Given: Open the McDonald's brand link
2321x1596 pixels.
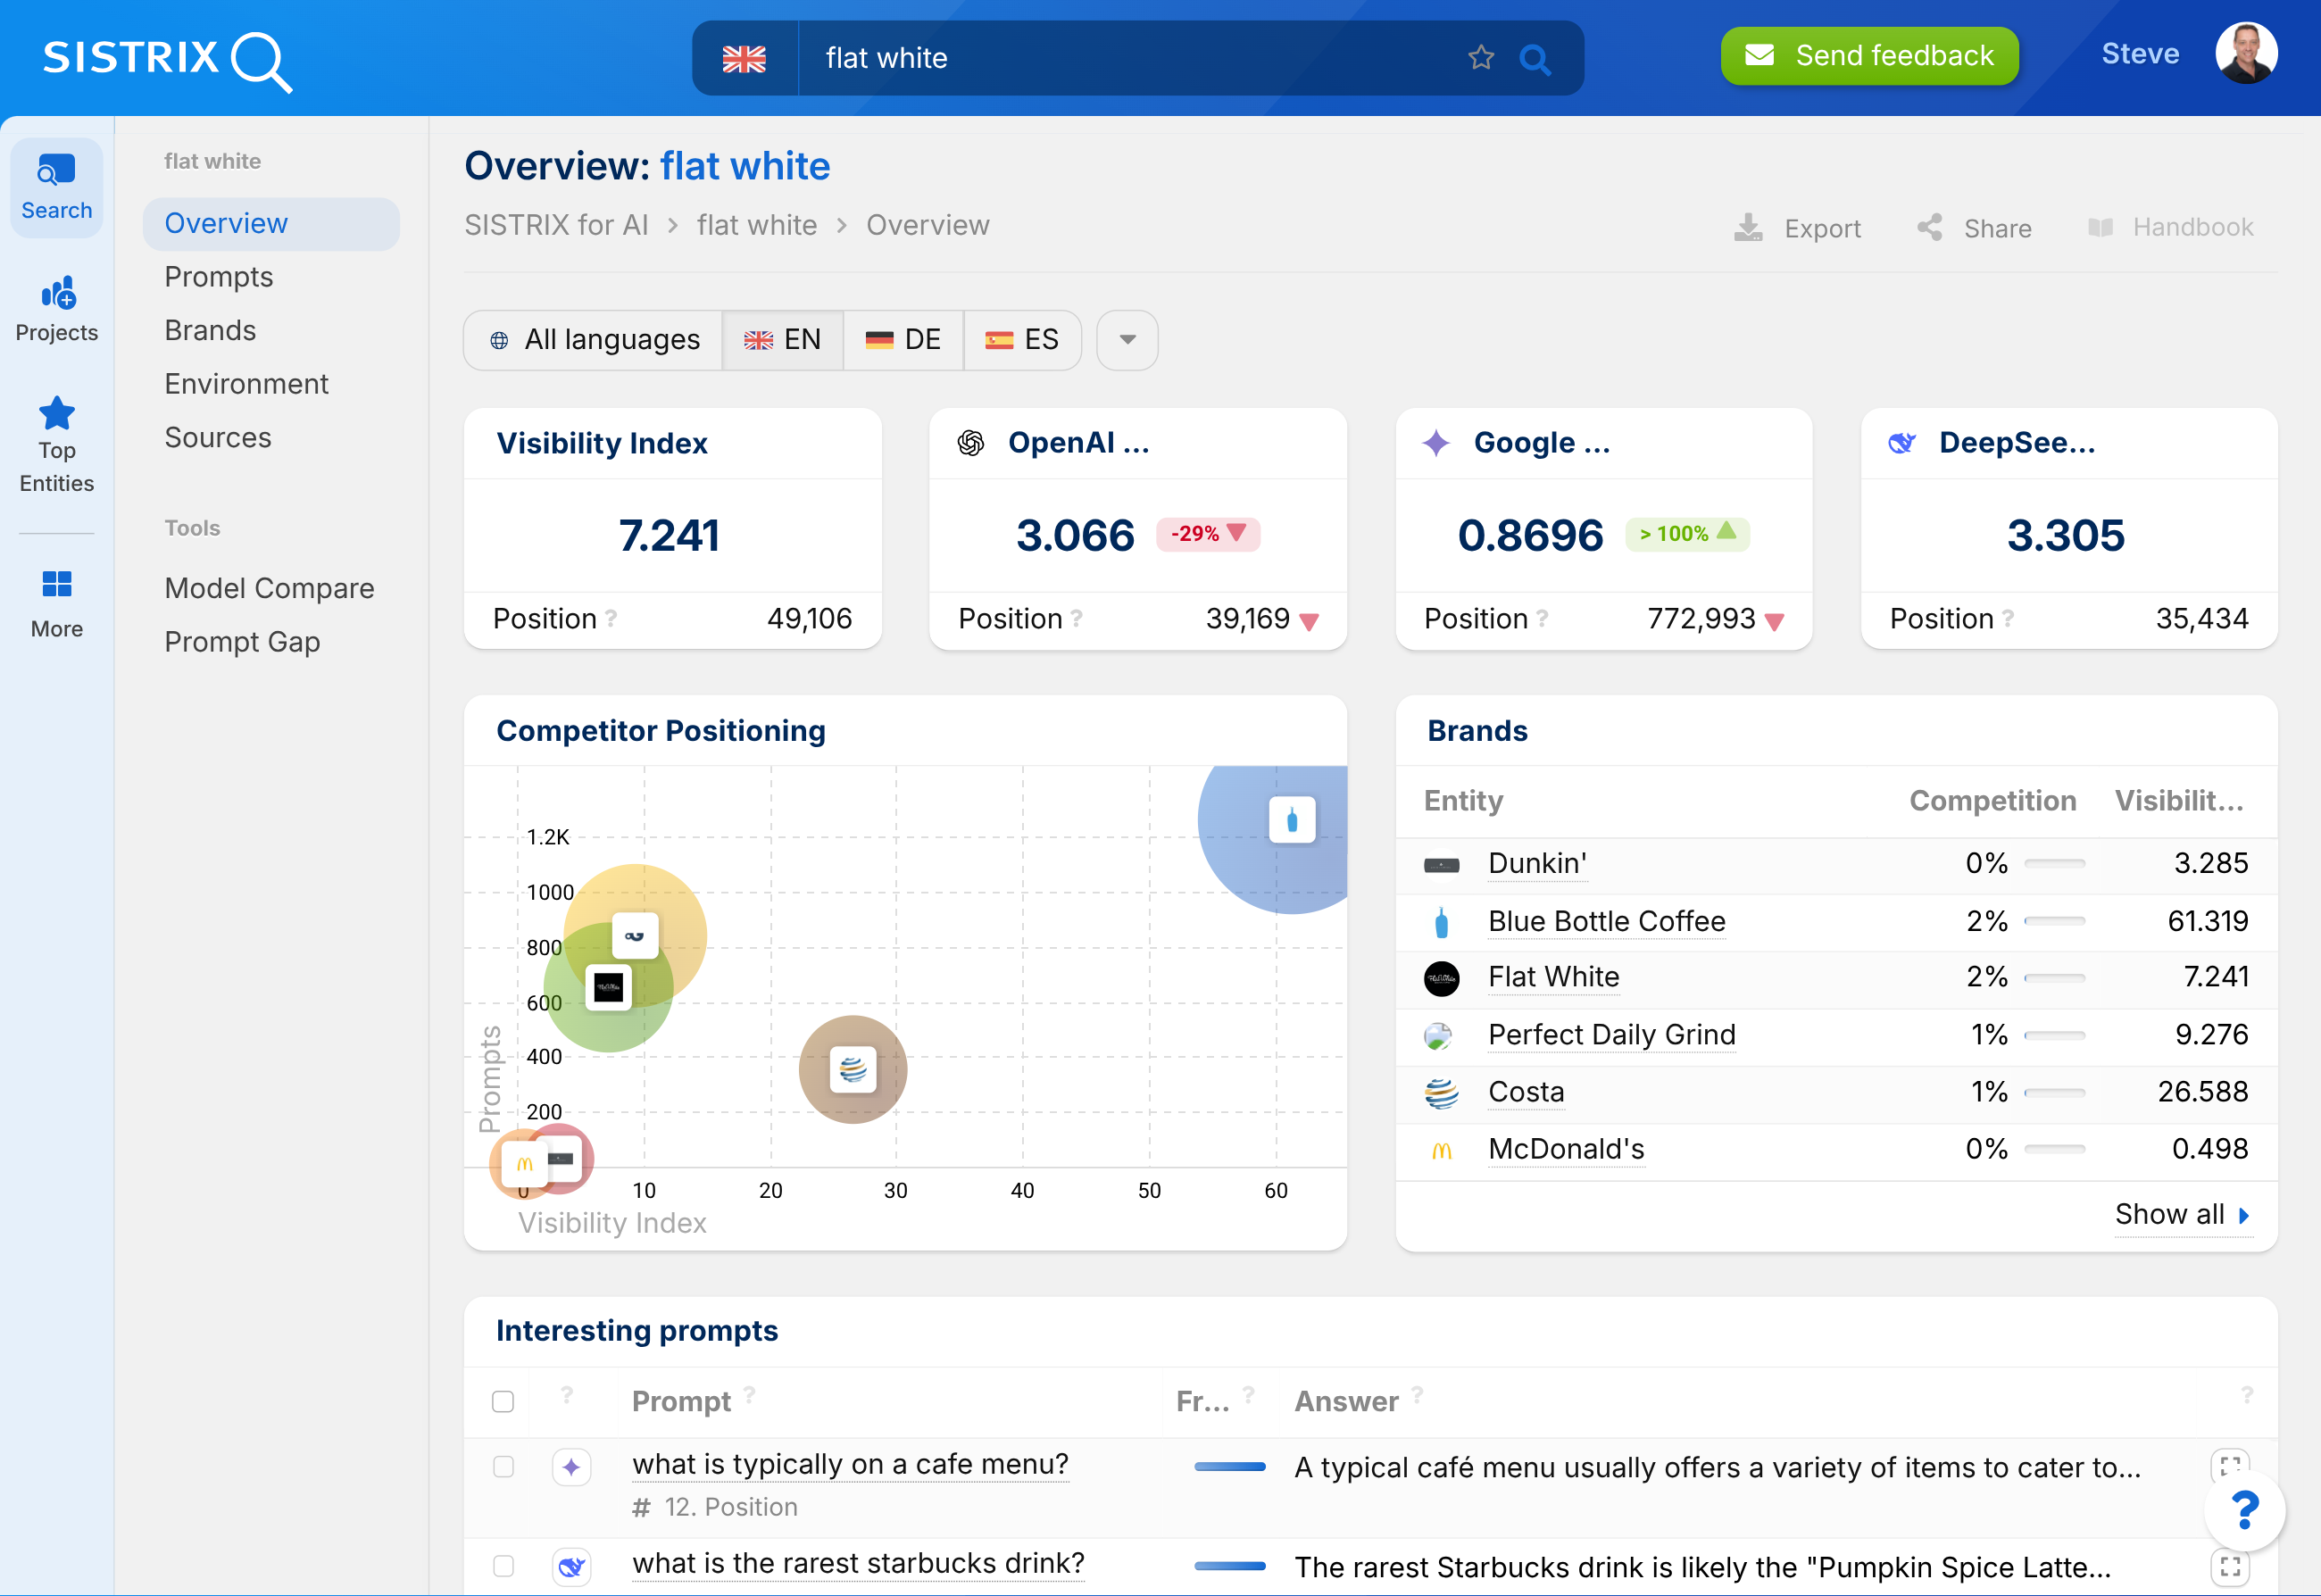Looking at the screenshot, I should (x=1566, y=1149).
